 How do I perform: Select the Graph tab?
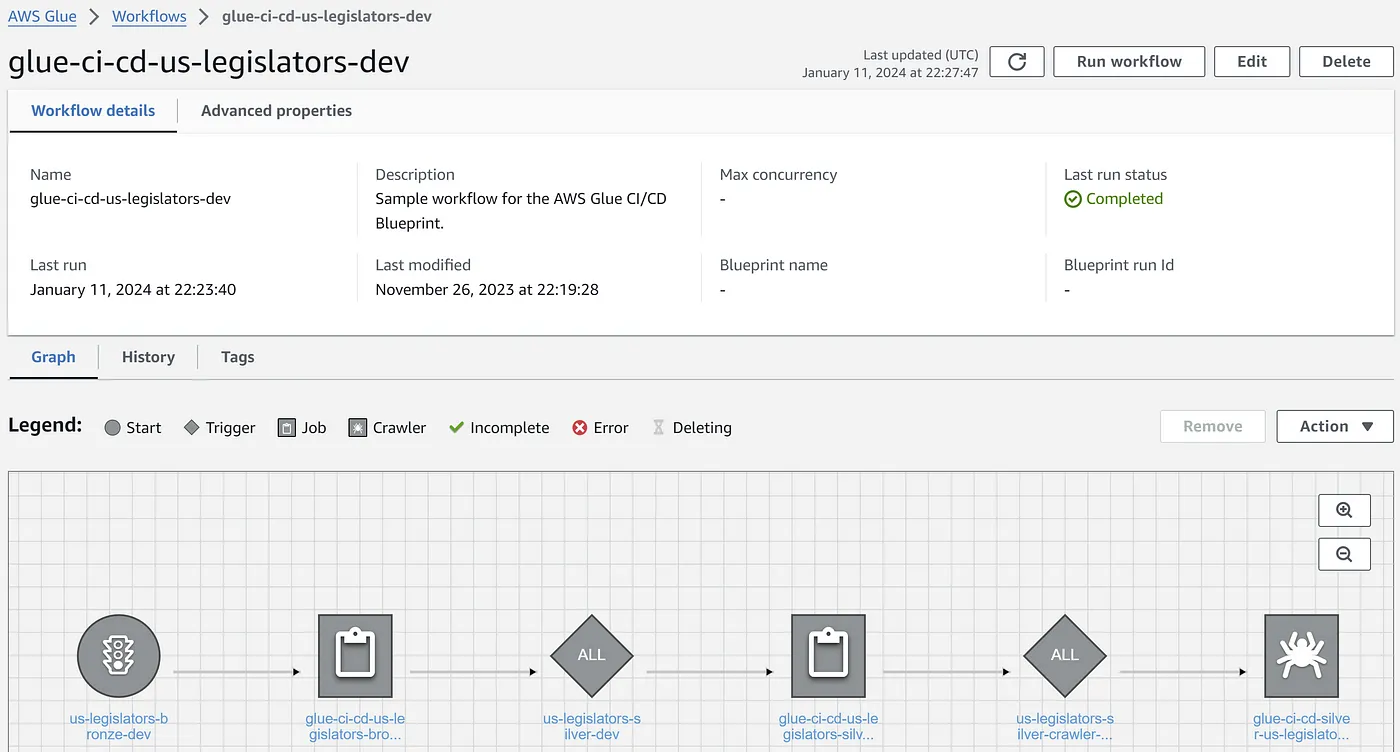point(53,357)
